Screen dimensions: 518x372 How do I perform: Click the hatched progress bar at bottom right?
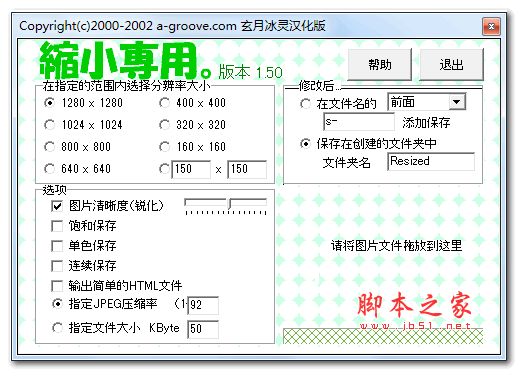383,336
